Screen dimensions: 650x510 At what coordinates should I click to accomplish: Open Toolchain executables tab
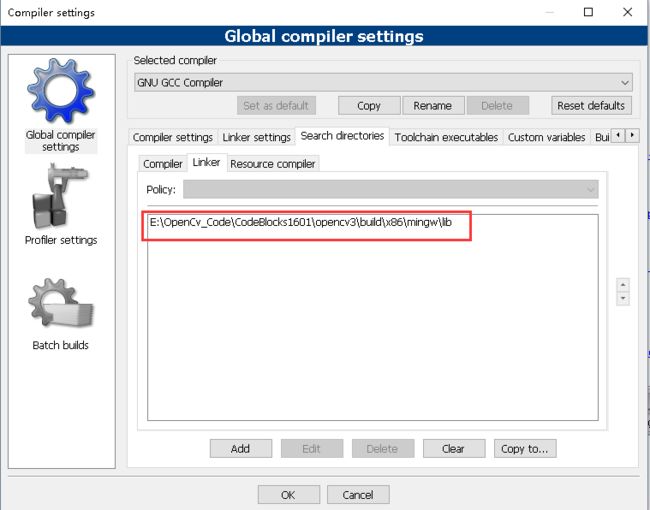tap(446, 137)
